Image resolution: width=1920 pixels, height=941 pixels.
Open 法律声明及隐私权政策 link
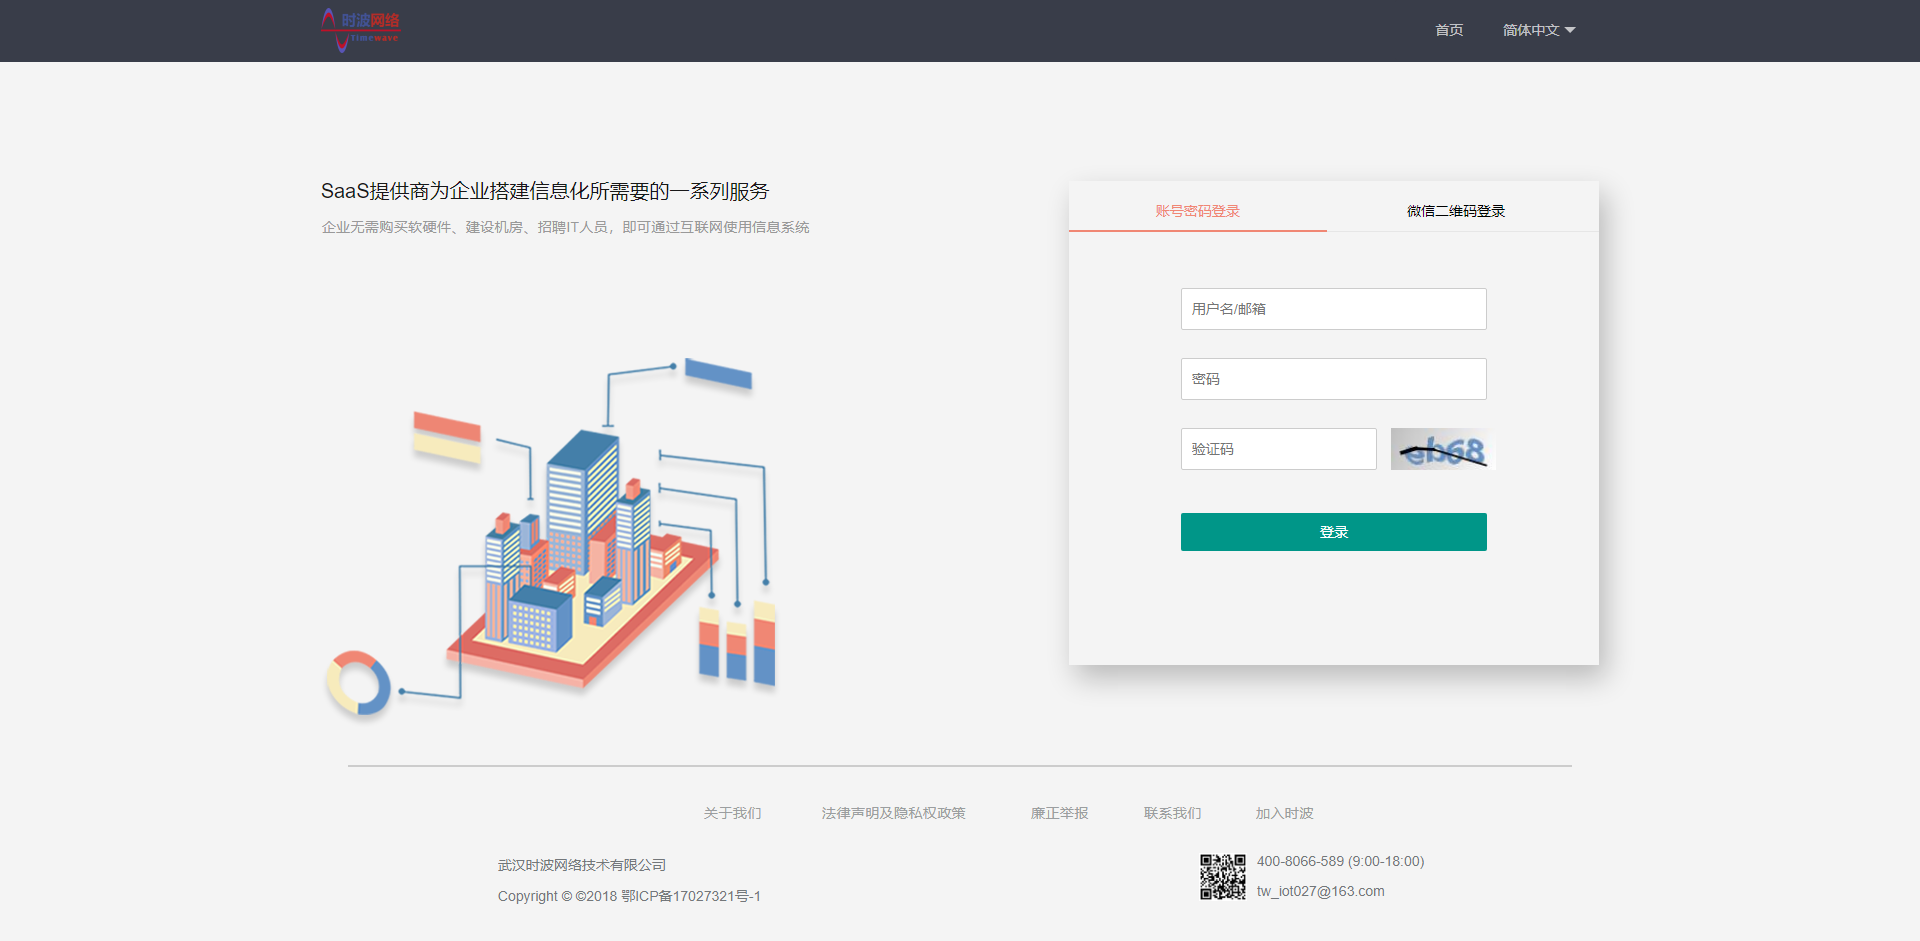pyautogui.click(x=893, y=813)
